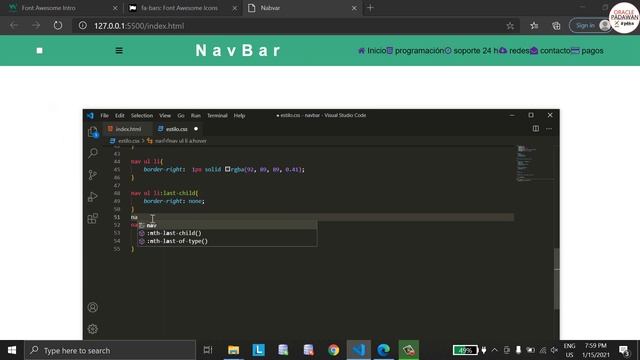The height and width of the screenshot is (360, 640).
Task: Click the programación navbar link
Action: tap(415, 51)
